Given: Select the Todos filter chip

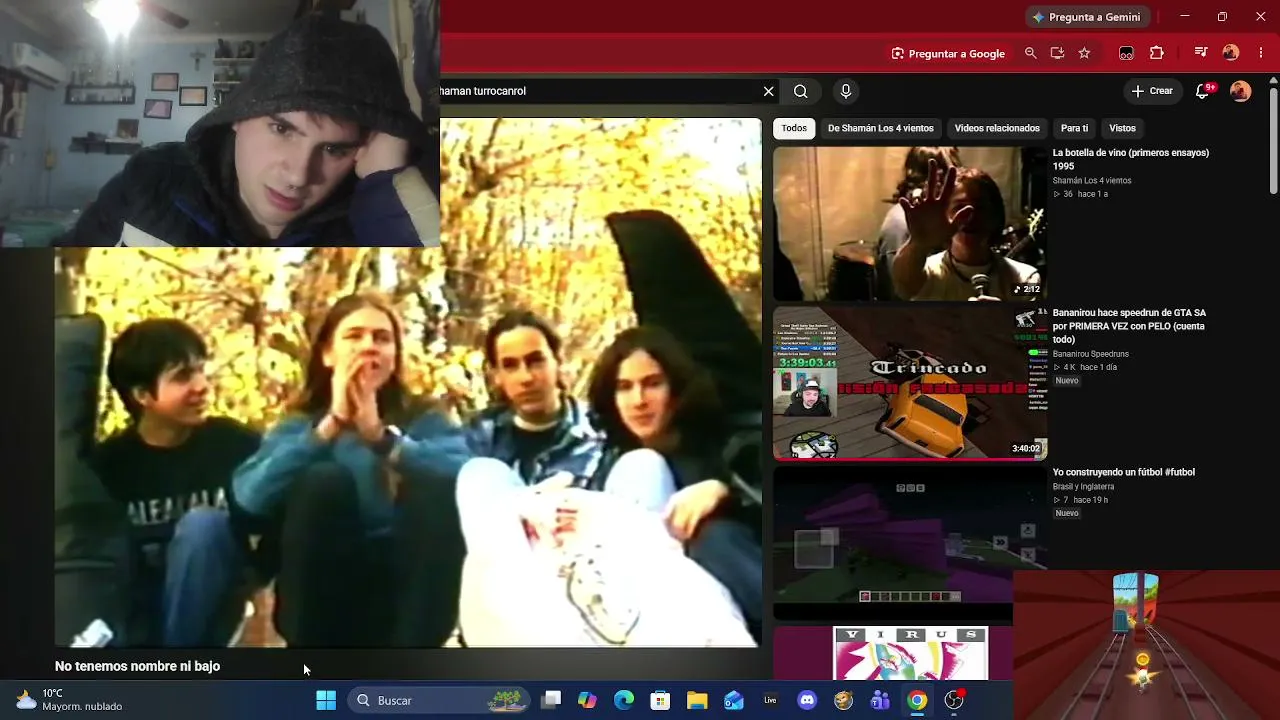Looking at the screenshot, I should tap(794, 128).
